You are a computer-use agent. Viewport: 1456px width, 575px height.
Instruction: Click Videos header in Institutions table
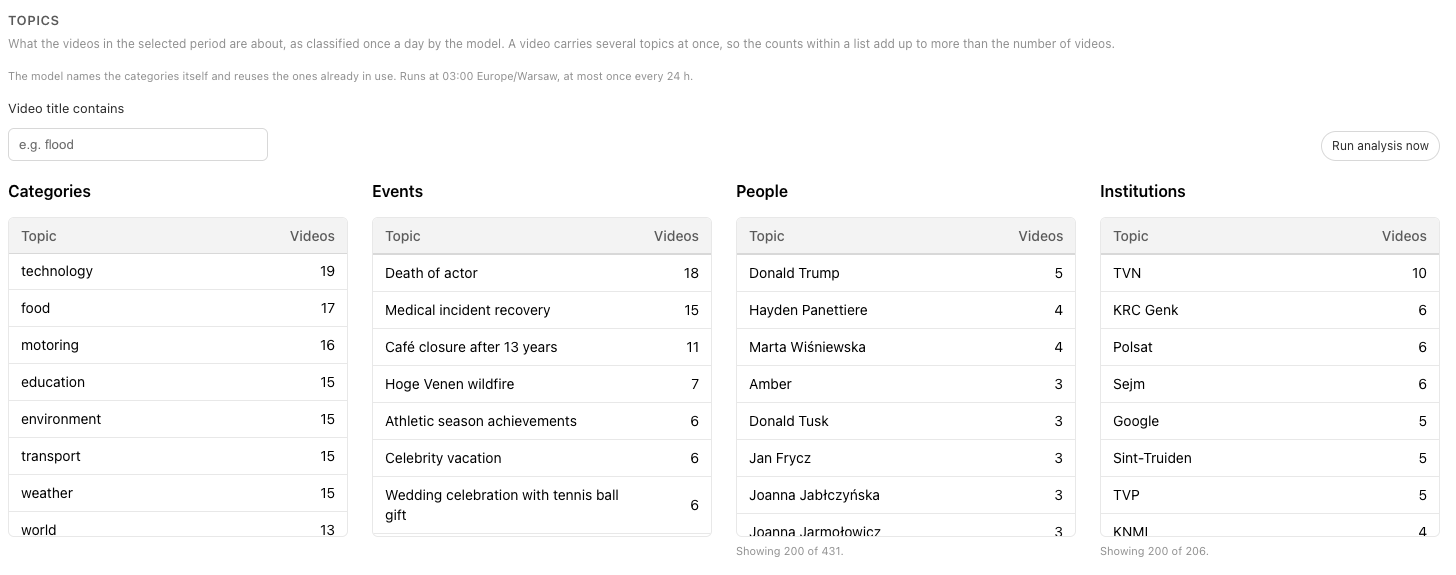tap(1404, 236)
